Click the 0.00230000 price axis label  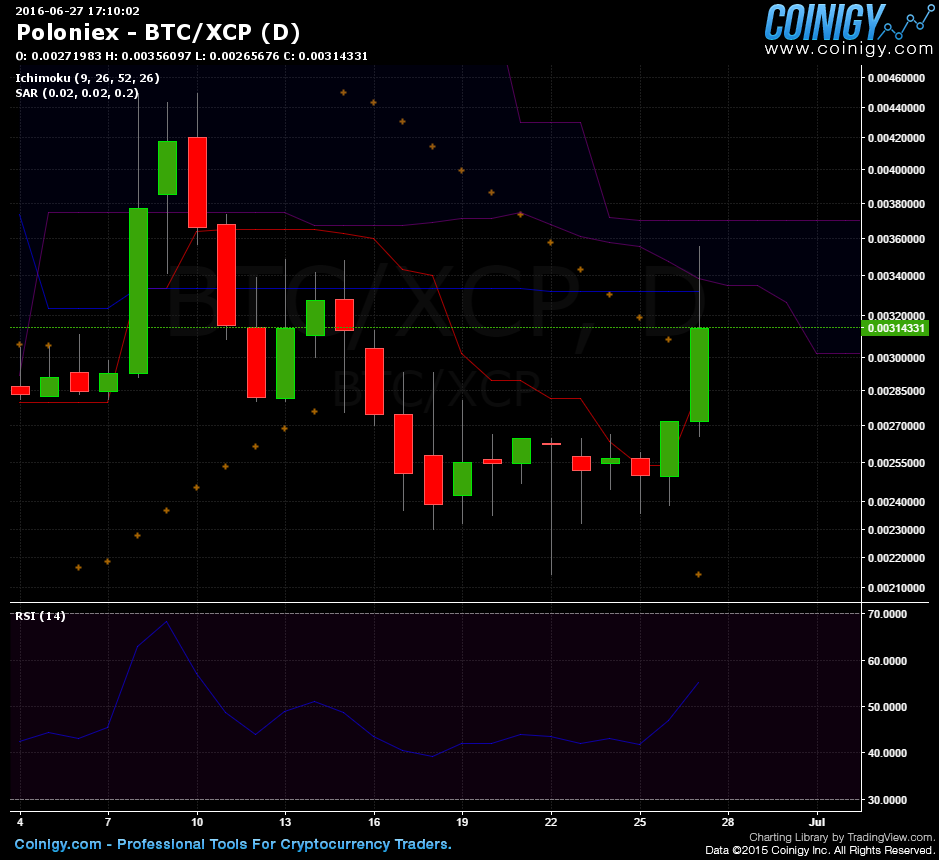(896, 531)
